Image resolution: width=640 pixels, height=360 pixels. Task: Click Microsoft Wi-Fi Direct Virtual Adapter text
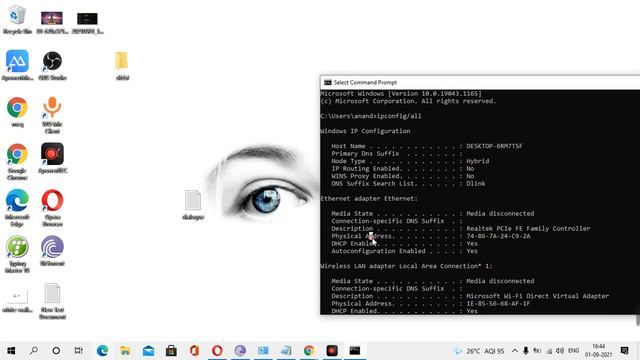coord(538,296)
